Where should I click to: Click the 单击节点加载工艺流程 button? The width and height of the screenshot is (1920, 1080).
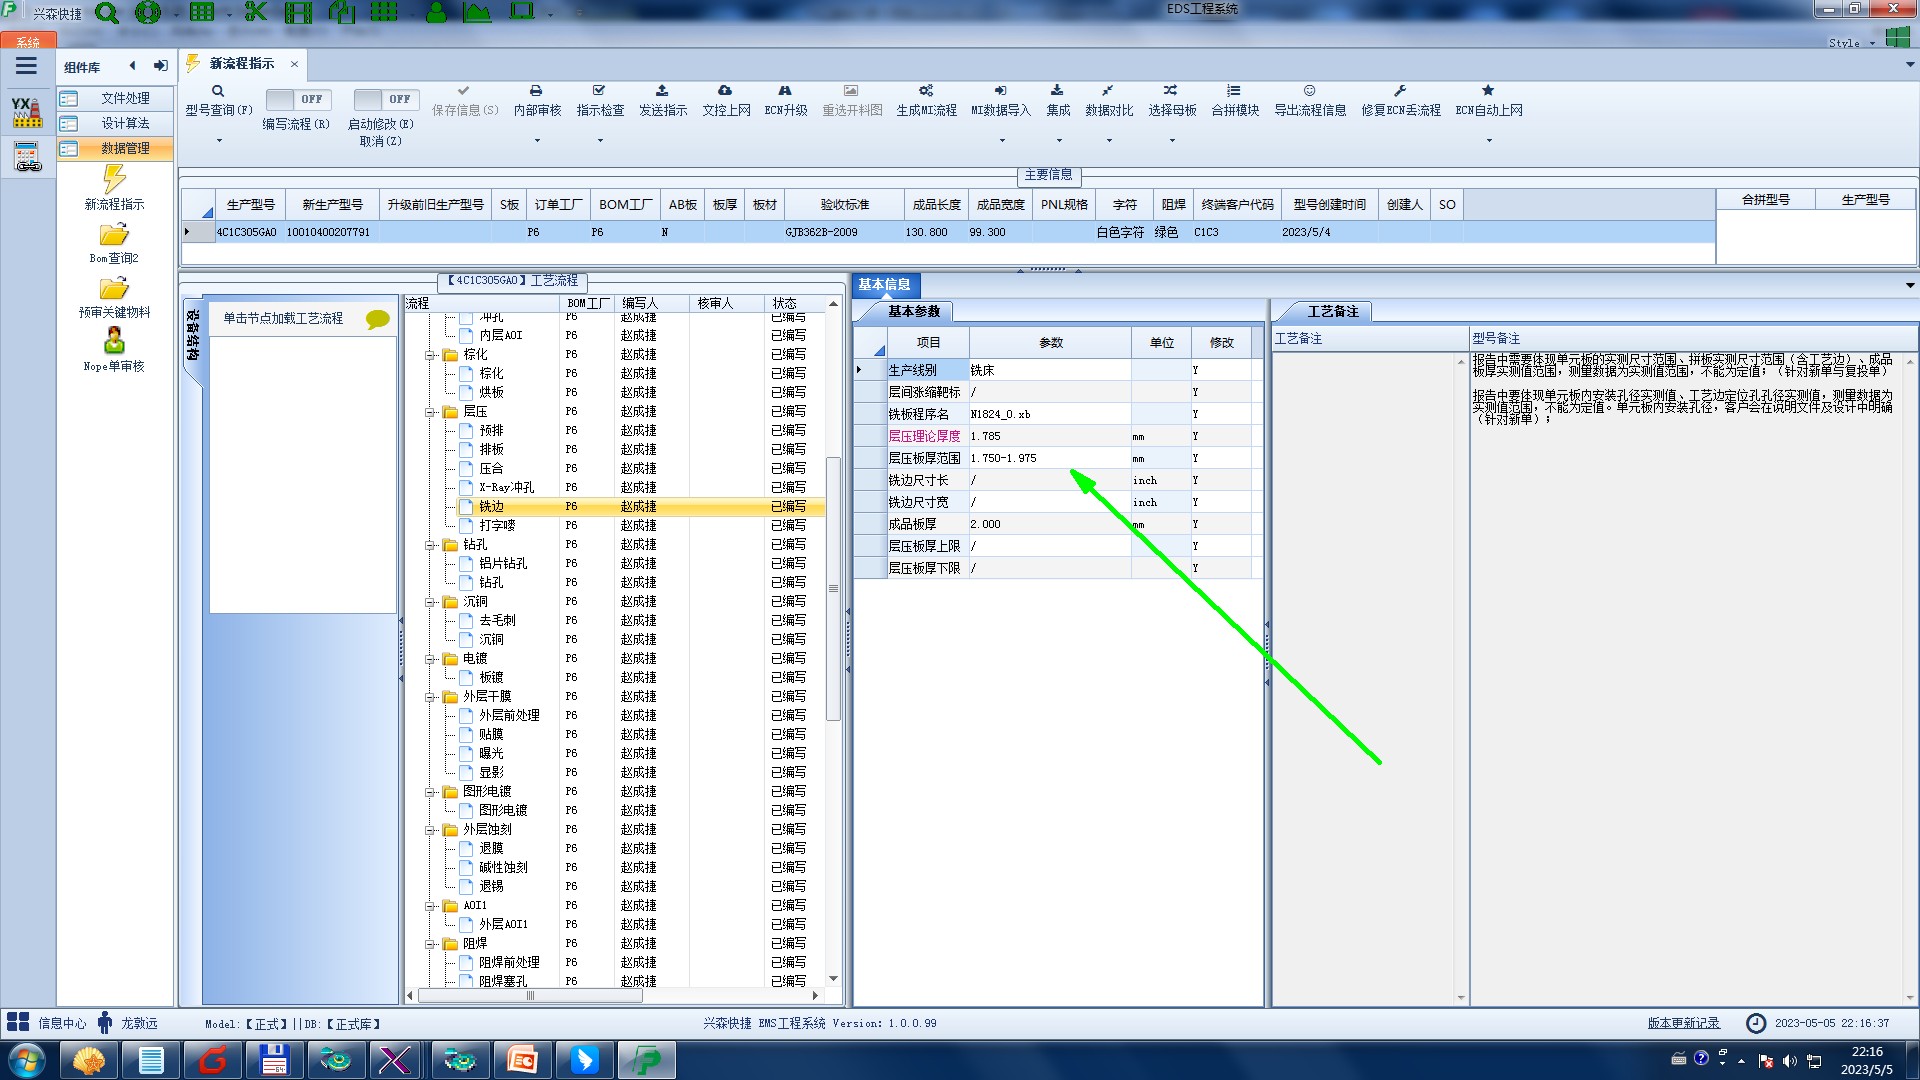(283, 318)
